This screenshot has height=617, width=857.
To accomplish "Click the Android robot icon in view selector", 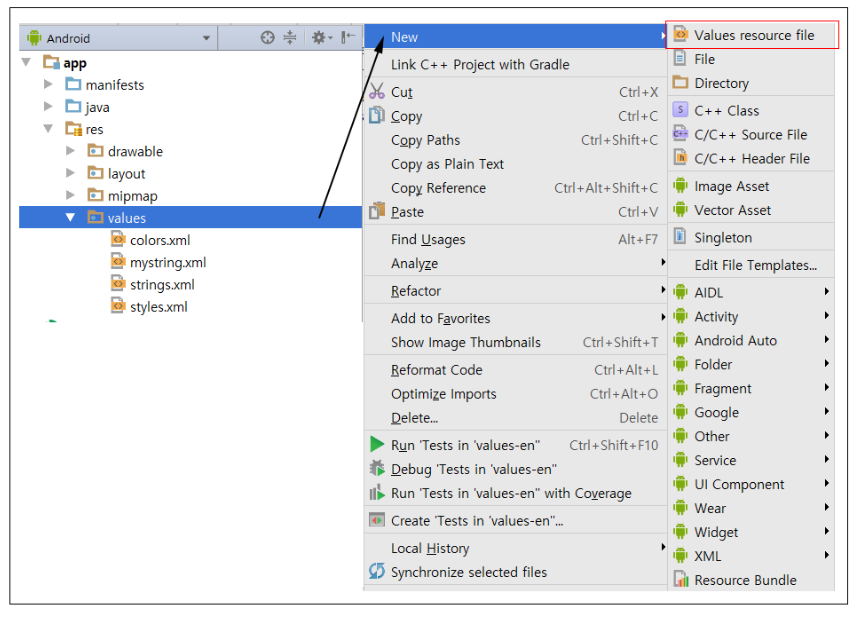I will (34, 38).
